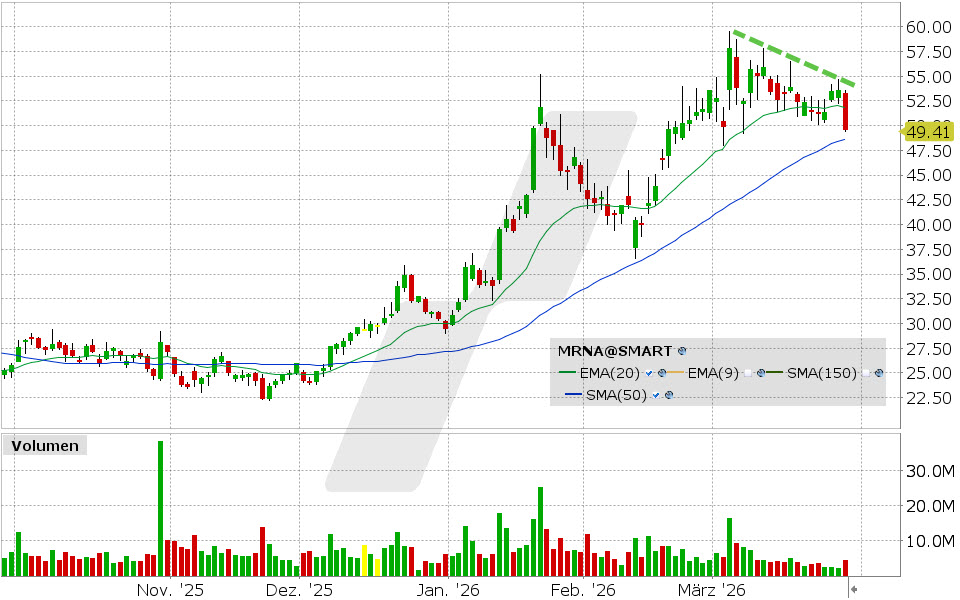The width and height of the screenshot is (960, 600).
Task: Open settings gear for EMA(9) indicator
Action: pos(761,372)
